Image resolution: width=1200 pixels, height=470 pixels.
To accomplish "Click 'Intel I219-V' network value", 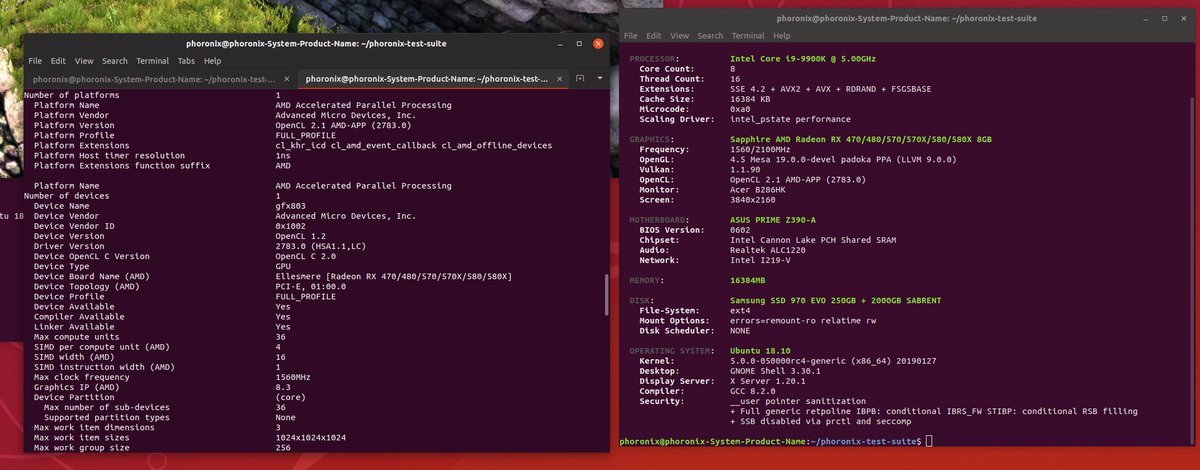I will coord(761,260).
